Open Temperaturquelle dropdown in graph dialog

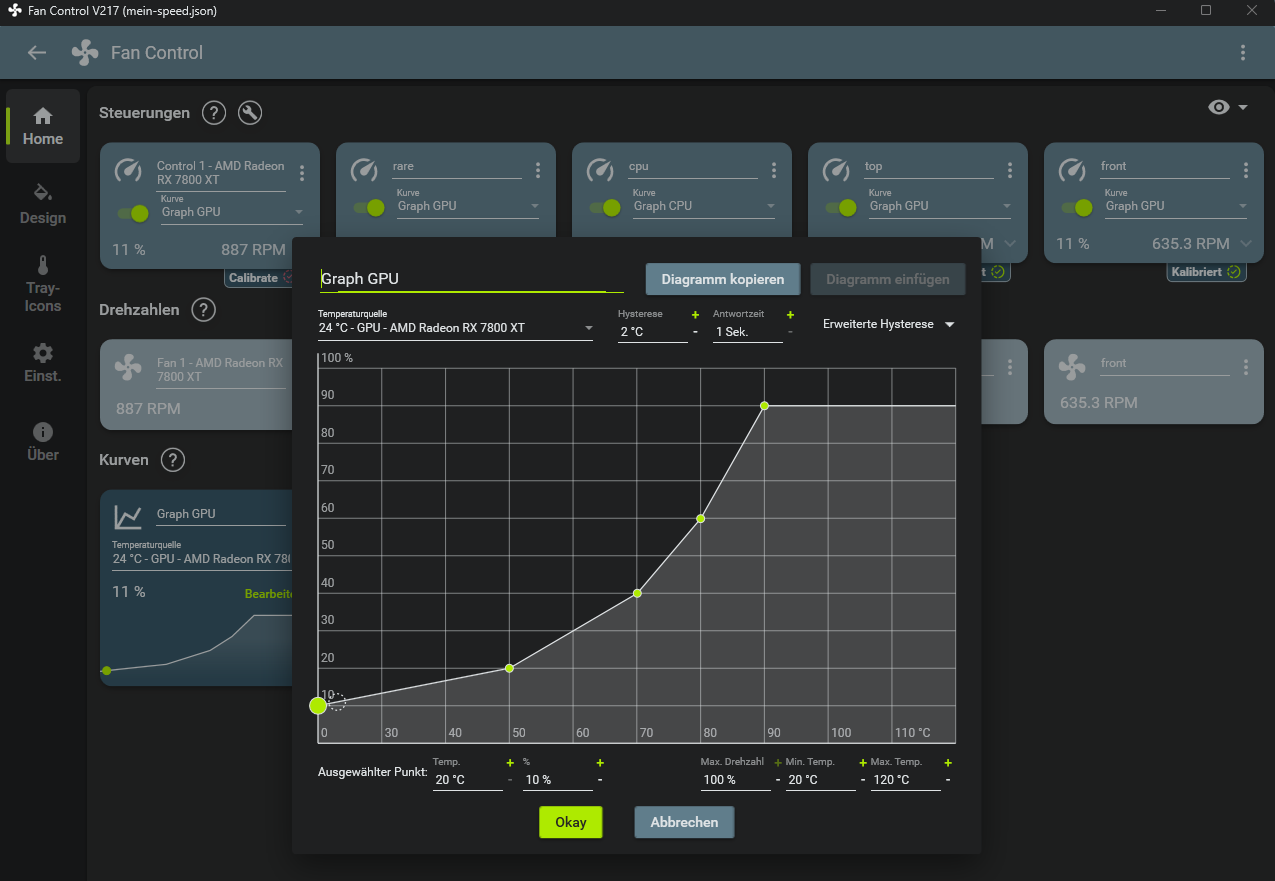pyautogui.click(x=455, y=327)
